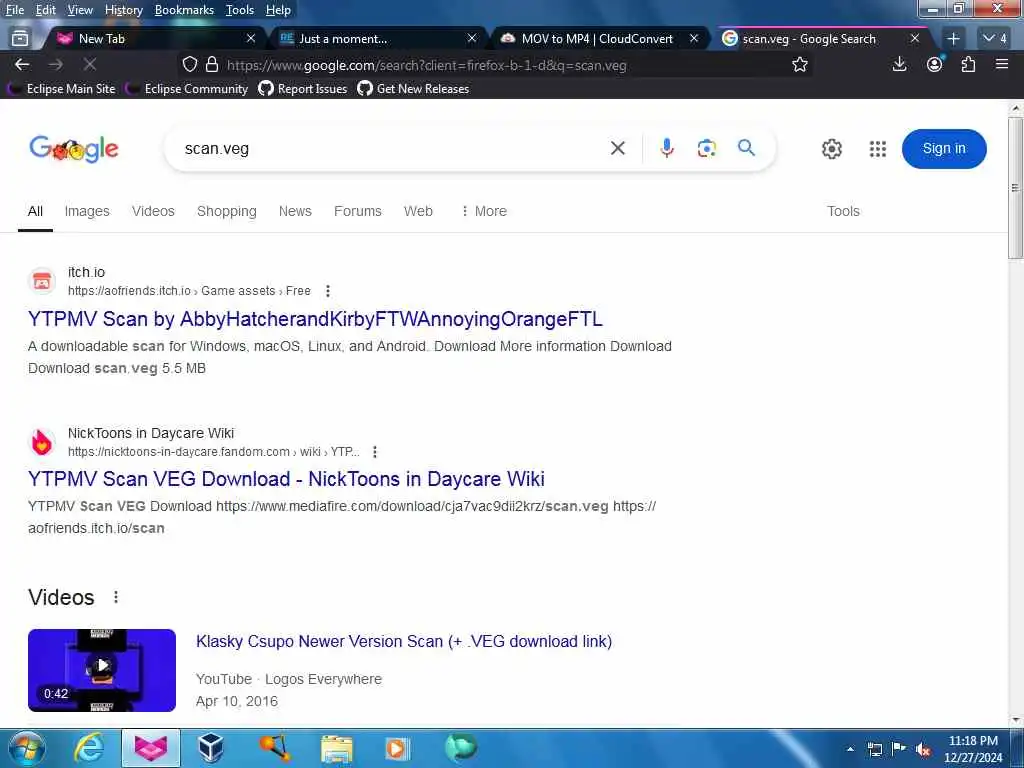Open the Google apps grid

pos(878,149)
